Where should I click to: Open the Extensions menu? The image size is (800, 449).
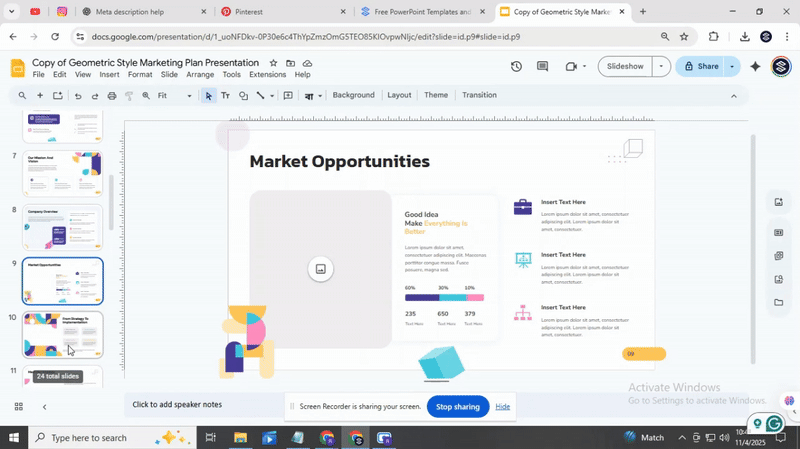[267, 75]
